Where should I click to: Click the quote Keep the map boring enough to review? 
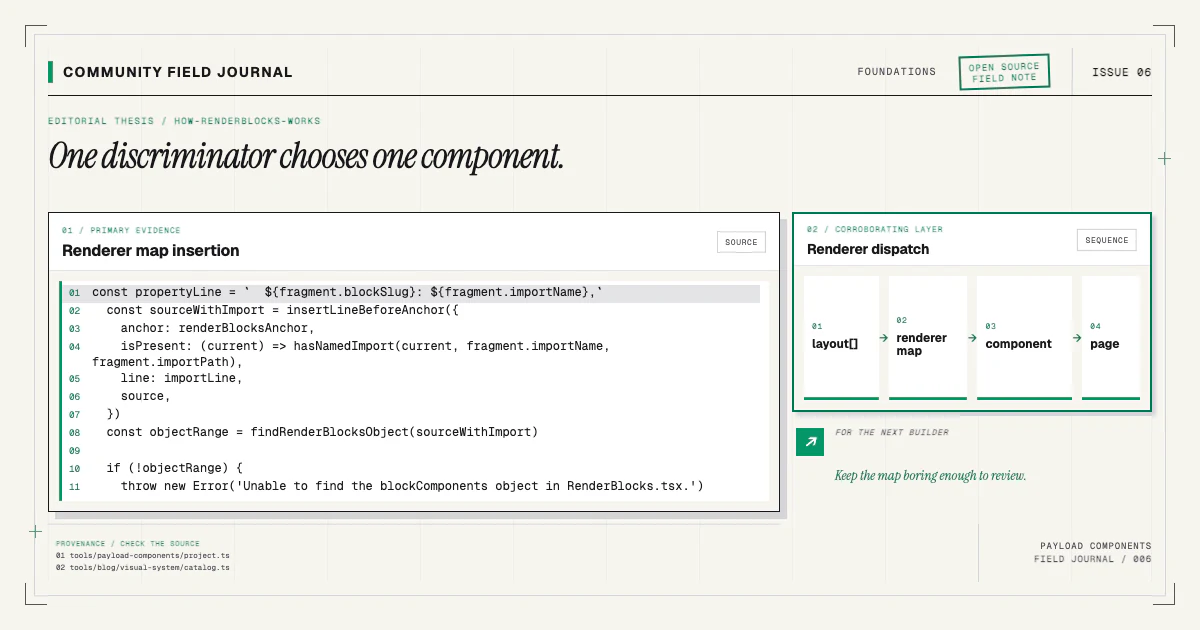[x=930, y=476]
